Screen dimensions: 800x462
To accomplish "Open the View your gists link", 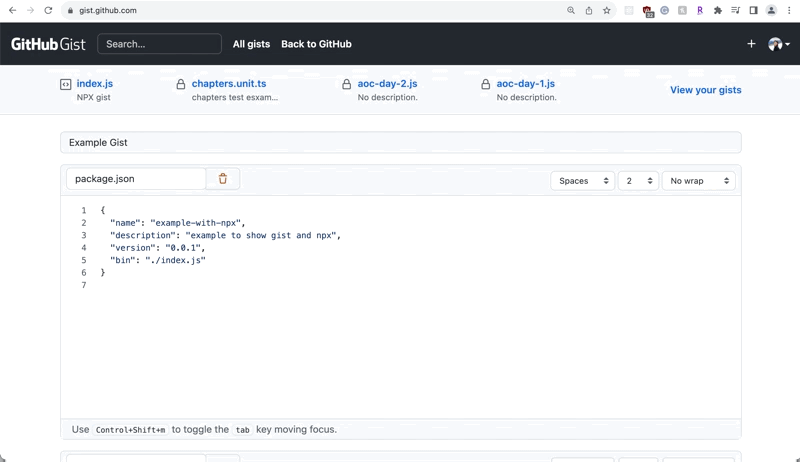I will click(x=705, y=90).
